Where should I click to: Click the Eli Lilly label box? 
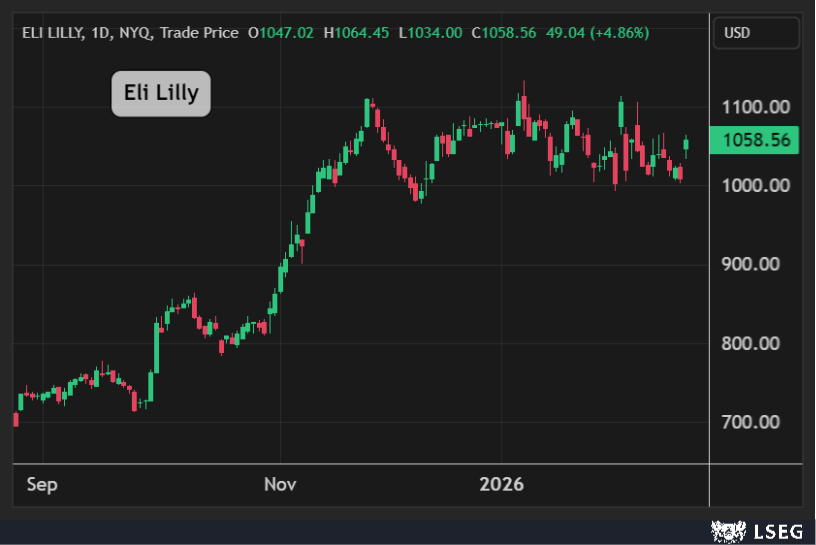click(161, 94)
